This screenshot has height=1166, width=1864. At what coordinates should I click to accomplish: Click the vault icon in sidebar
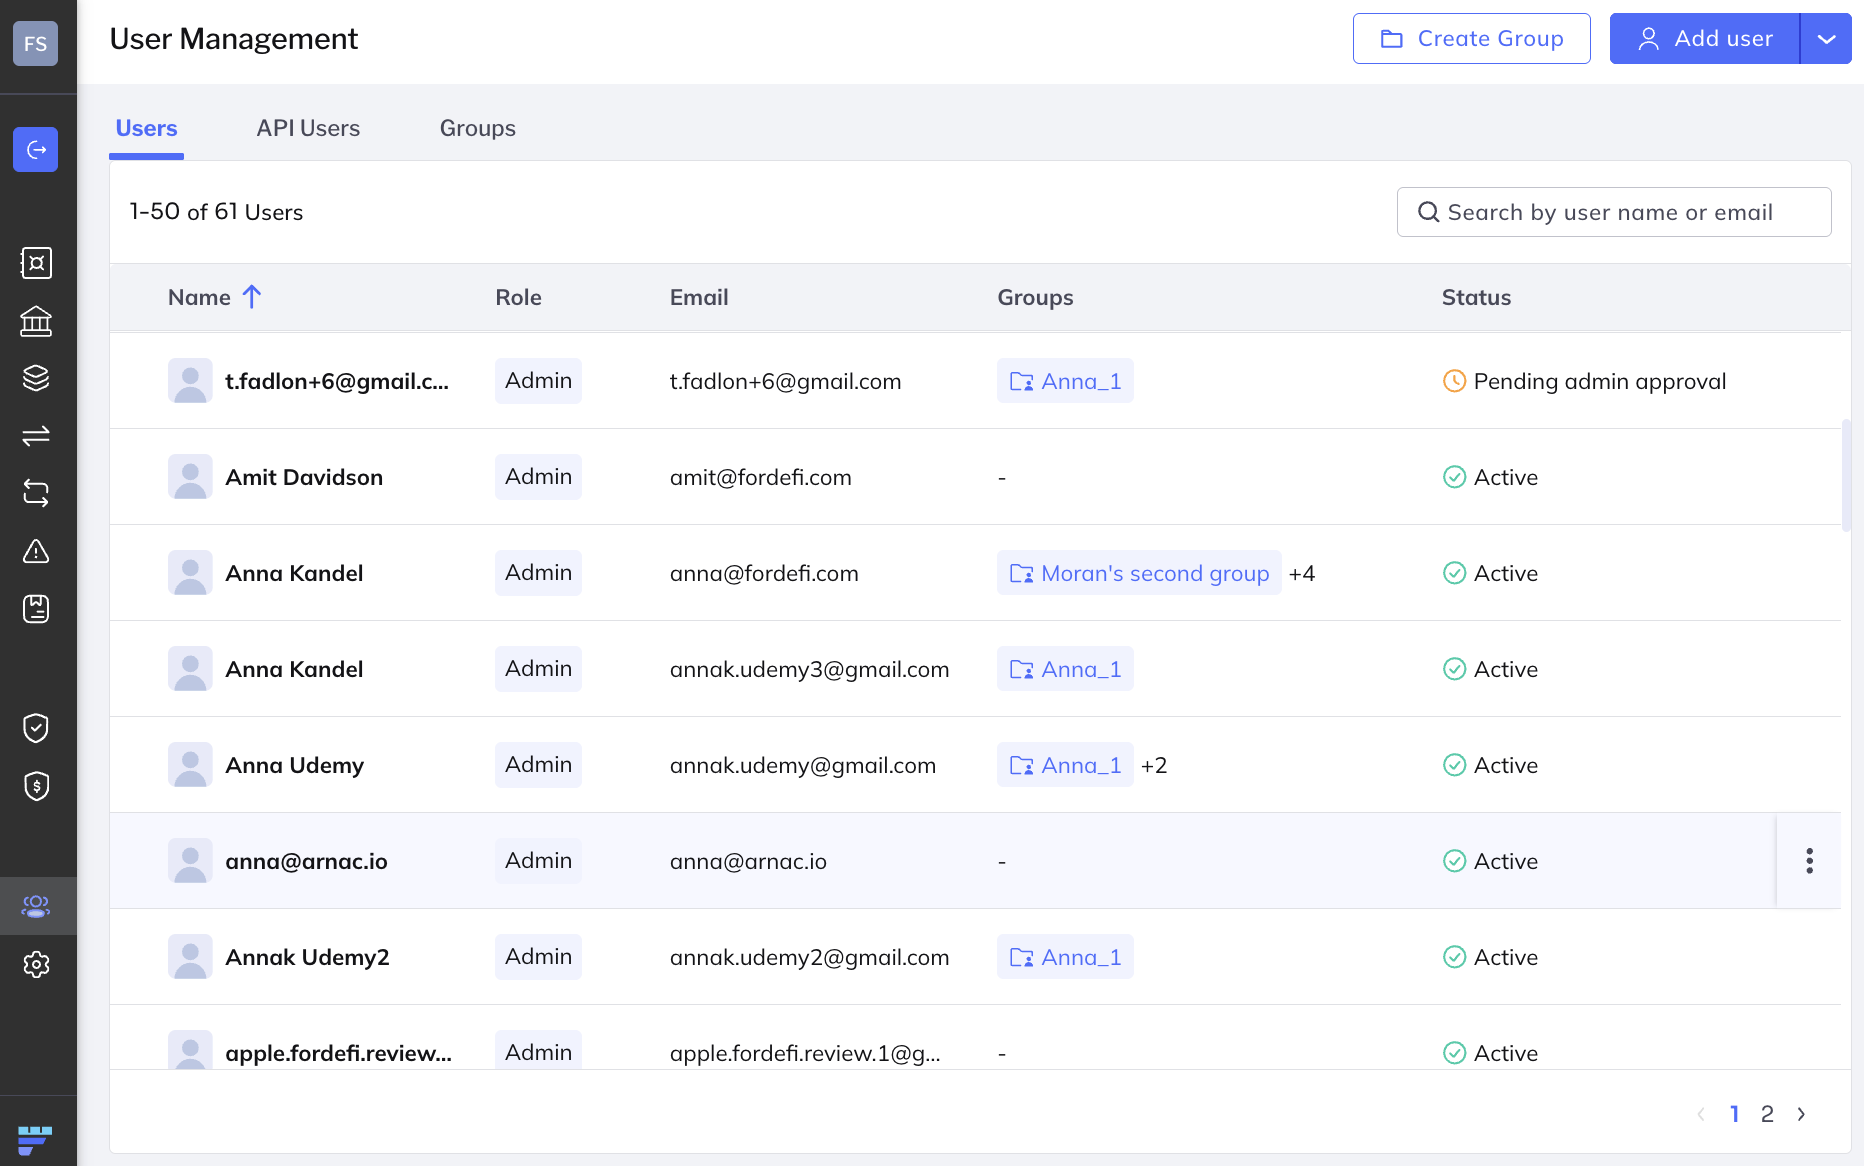point(36,263)
